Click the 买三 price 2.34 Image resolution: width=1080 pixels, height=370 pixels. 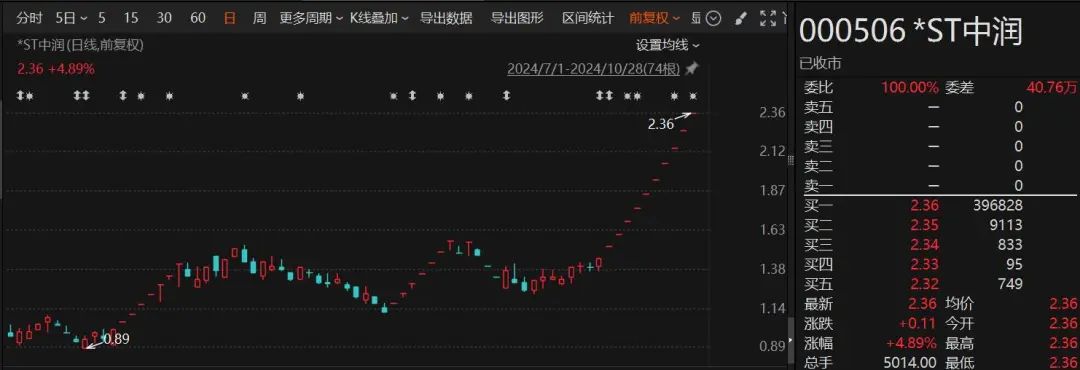tap(924, 245)
